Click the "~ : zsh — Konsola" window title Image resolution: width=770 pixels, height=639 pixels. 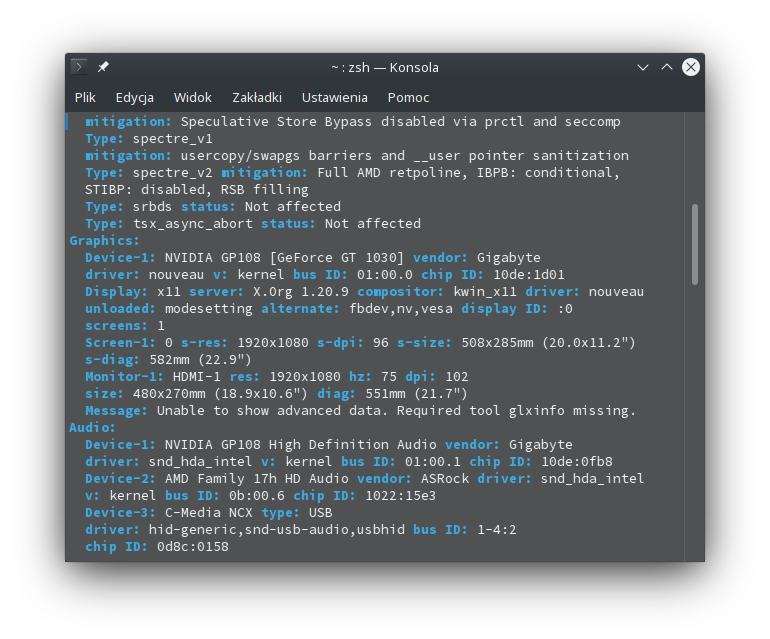pyautogui.click(x=384, y=67)
